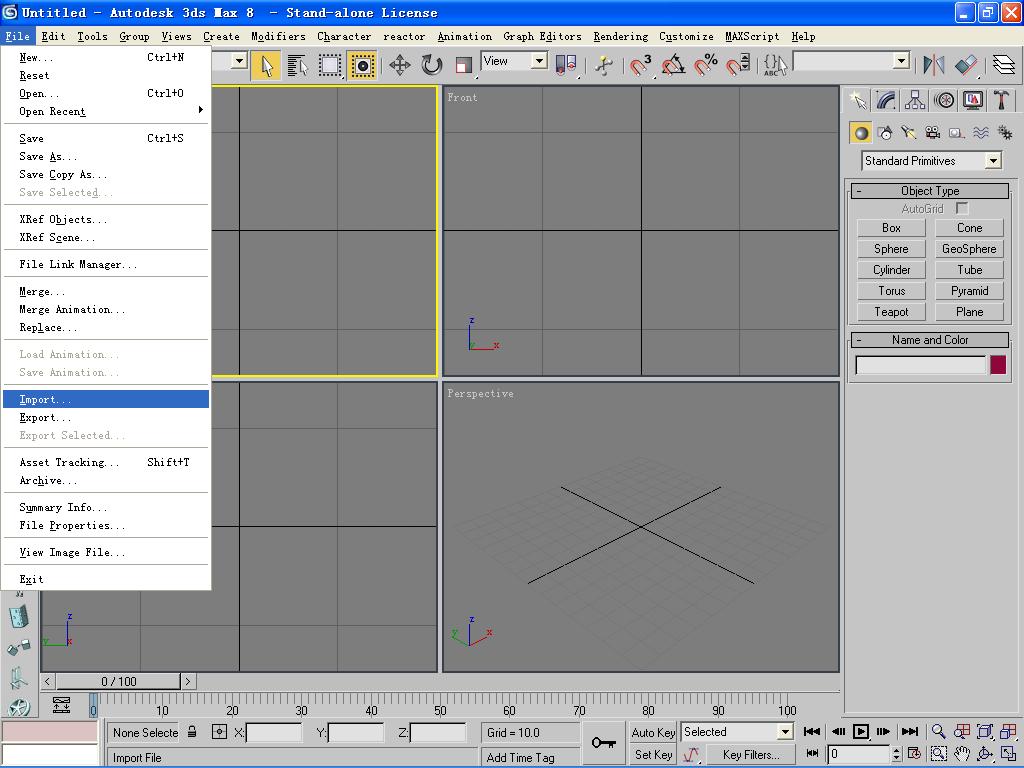Play the animation
This screenshot has width=1024, height=768.
pyautogui.click(x=861, y=731)
